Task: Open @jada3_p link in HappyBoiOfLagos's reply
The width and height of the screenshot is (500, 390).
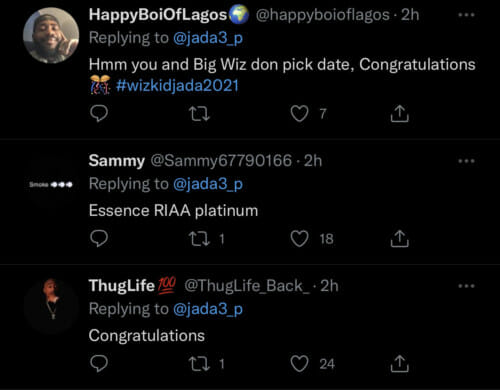Action: click(208, 38)
